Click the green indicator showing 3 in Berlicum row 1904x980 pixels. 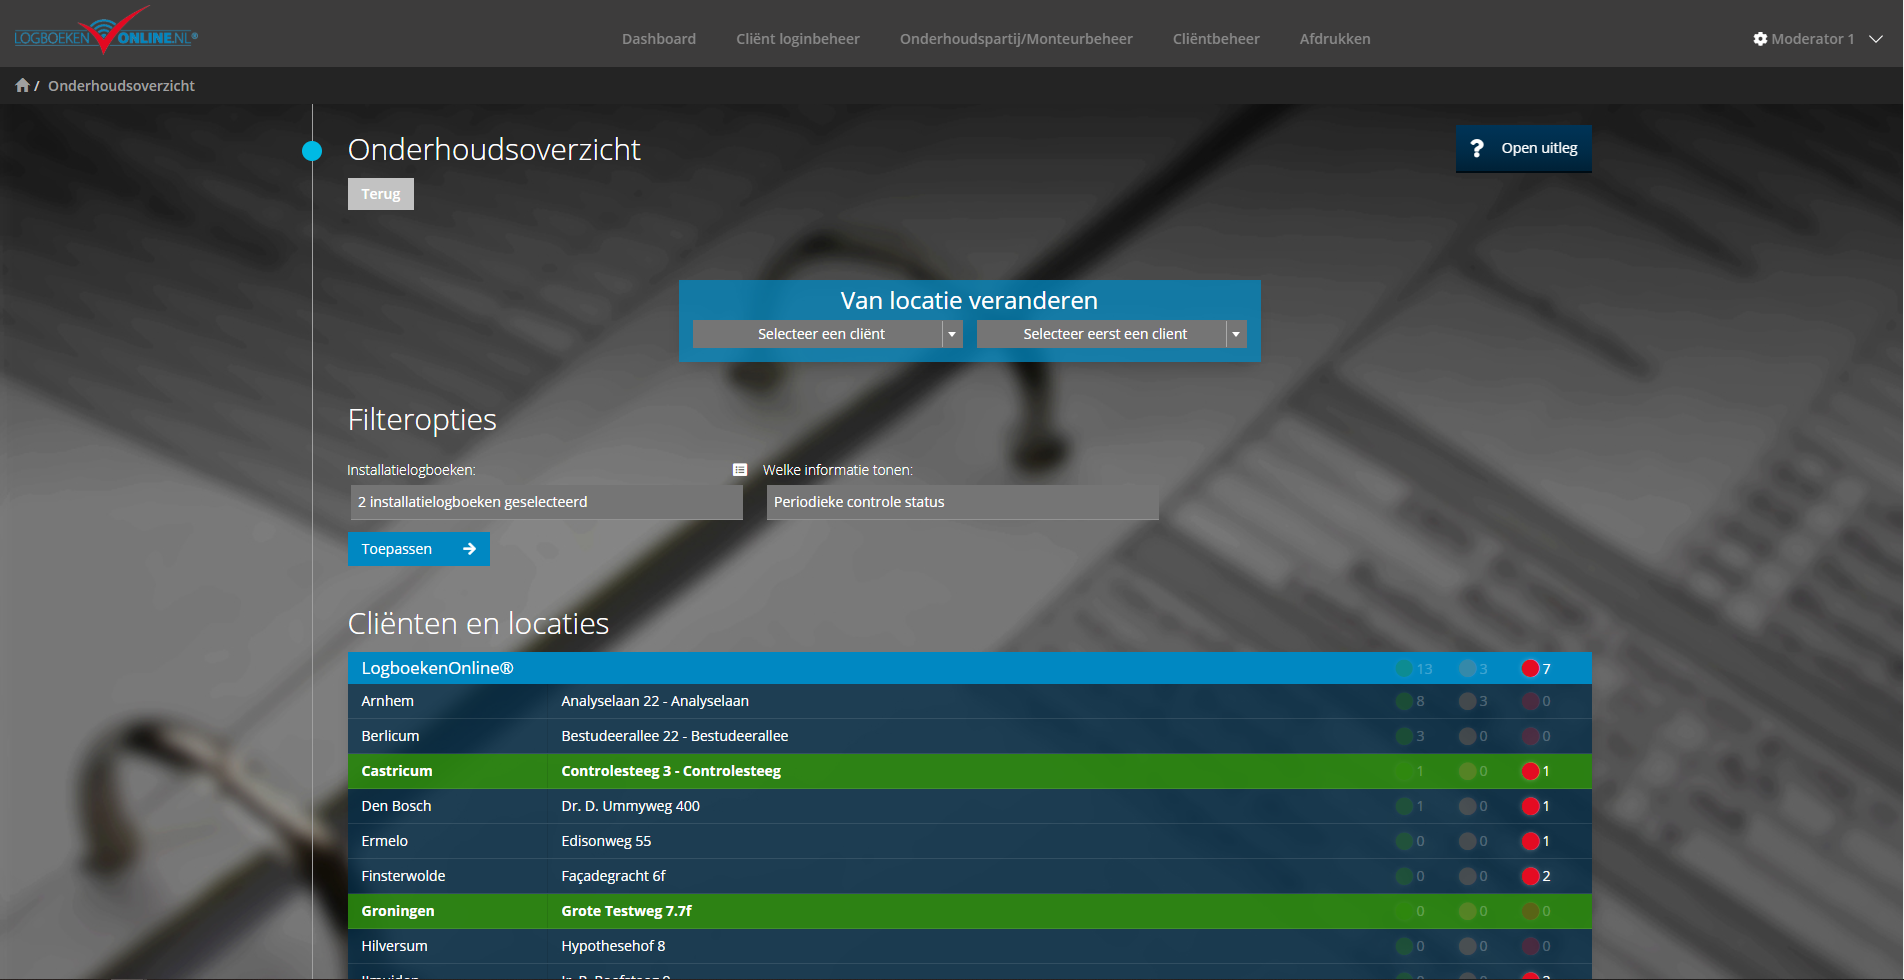[x=1405, y=736]
